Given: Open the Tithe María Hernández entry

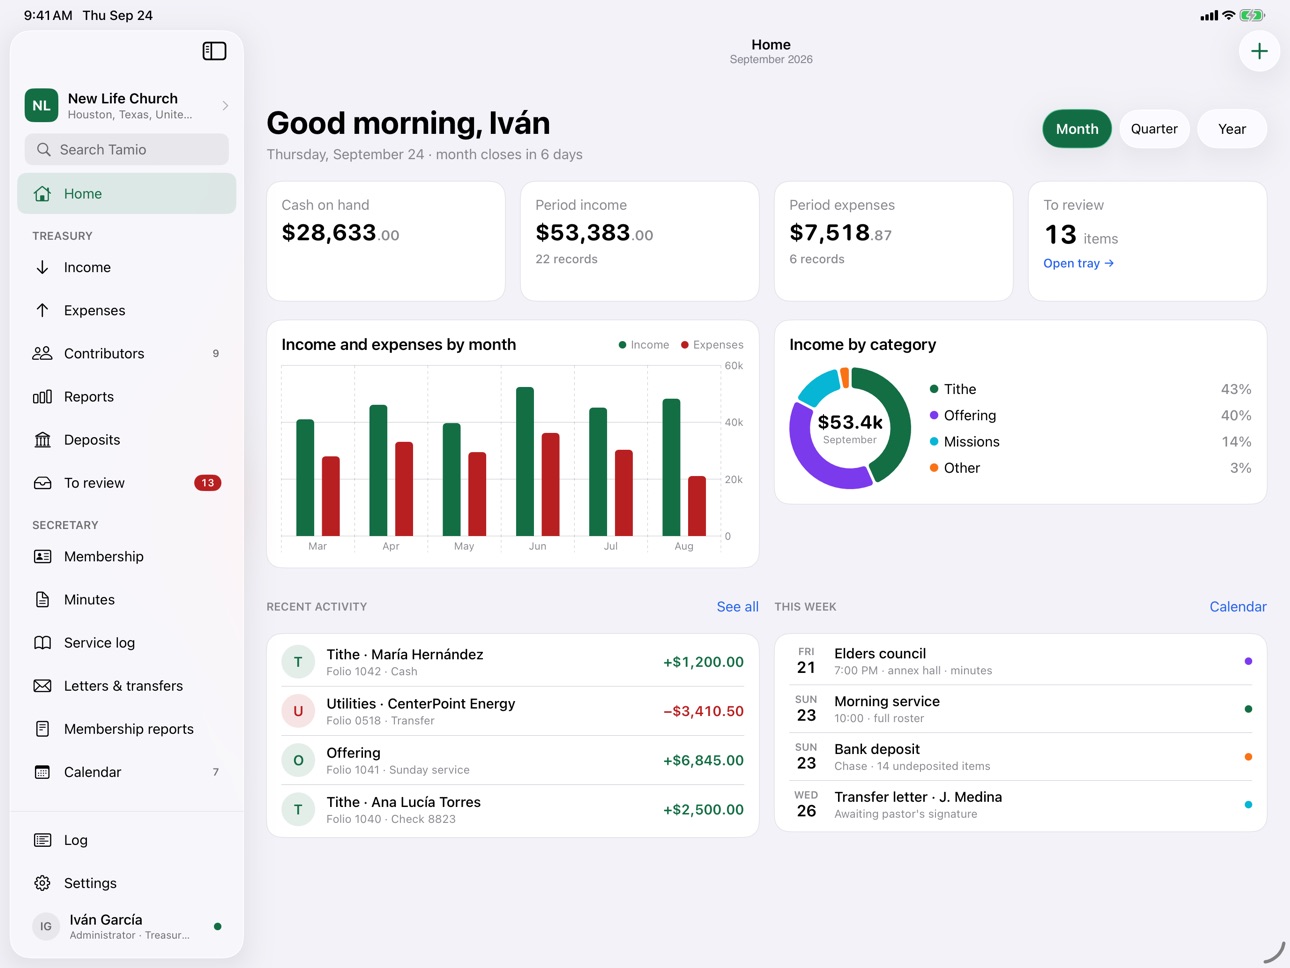Looking at the screenshot, I should [x=513, y=661].
